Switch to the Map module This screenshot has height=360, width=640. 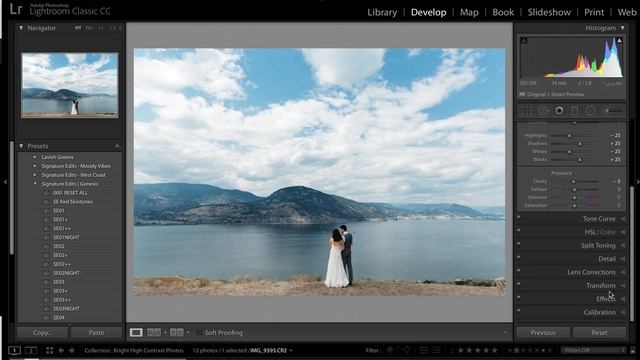coord(469,12)
